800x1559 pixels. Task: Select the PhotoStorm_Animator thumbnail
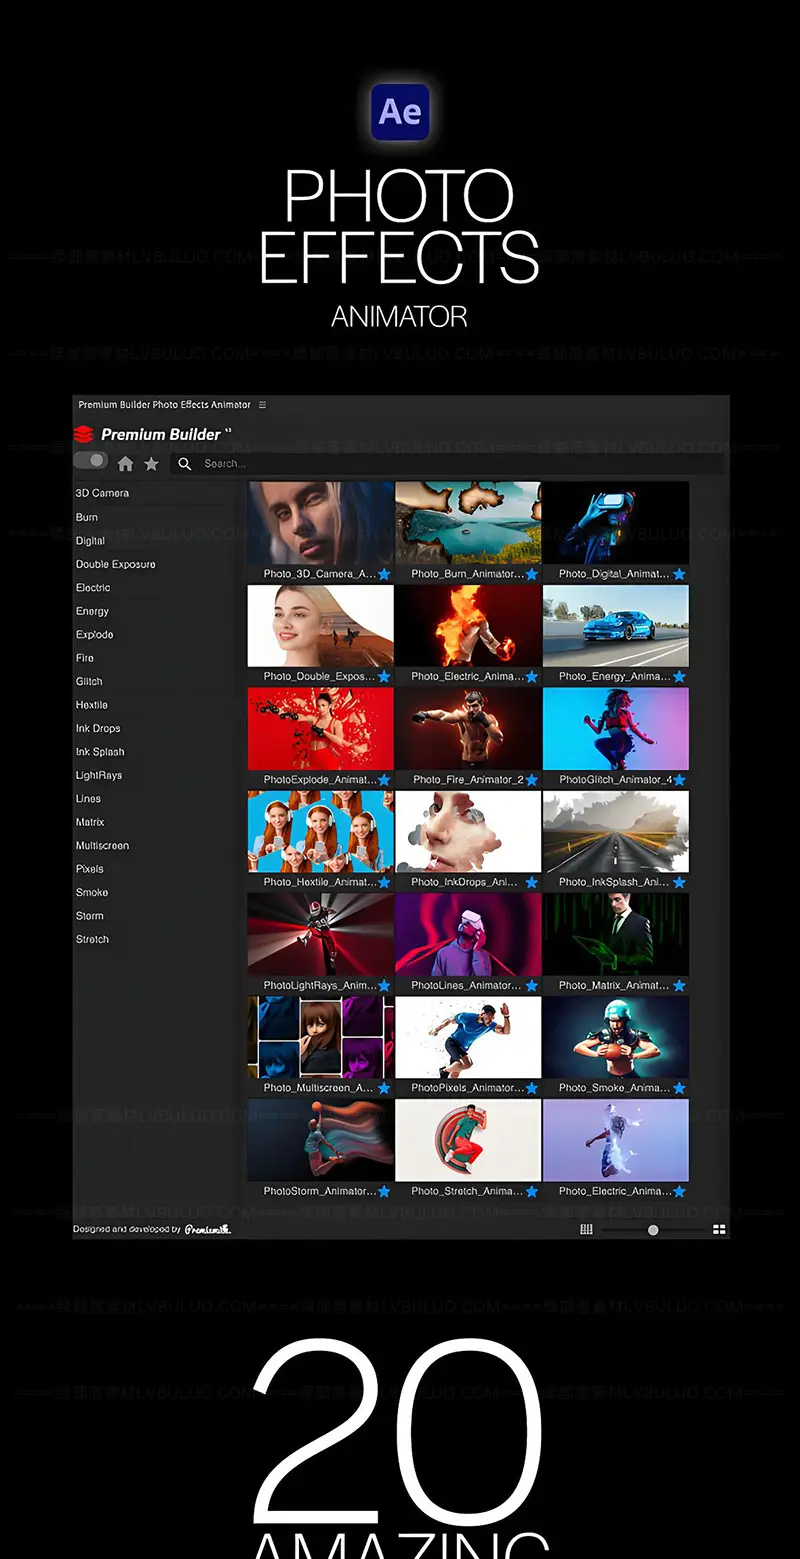tap(321, 1141)
